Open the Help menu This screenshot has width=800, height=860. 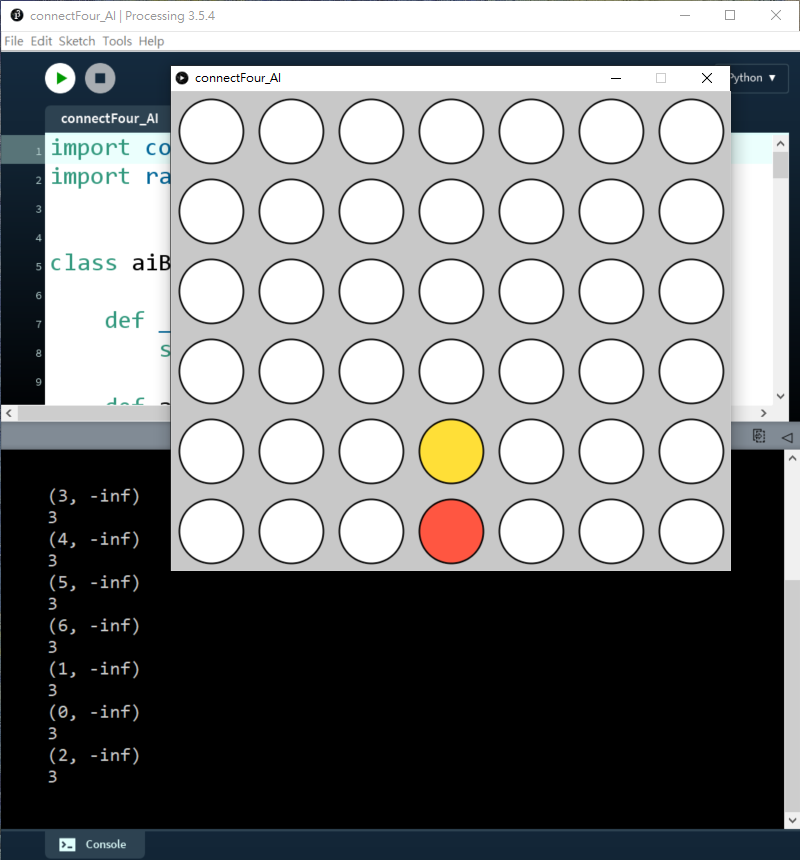151,41
